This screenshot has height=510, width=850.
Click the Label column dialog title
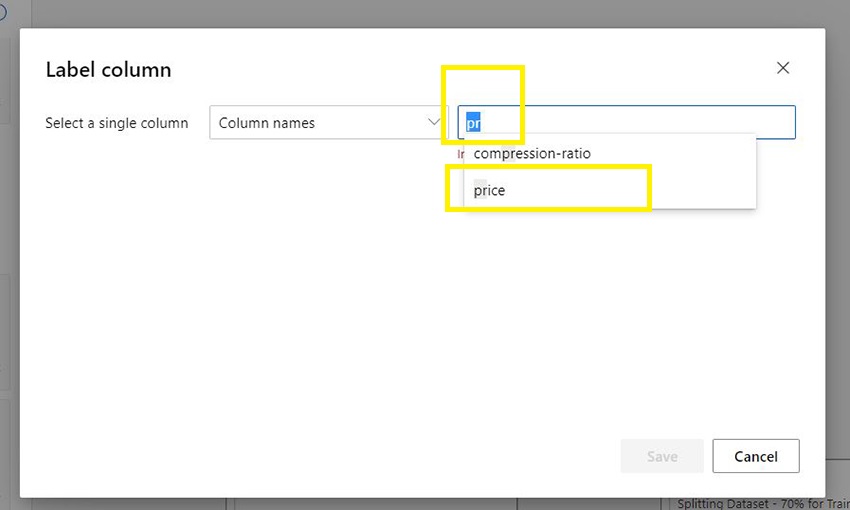[108, 70]
